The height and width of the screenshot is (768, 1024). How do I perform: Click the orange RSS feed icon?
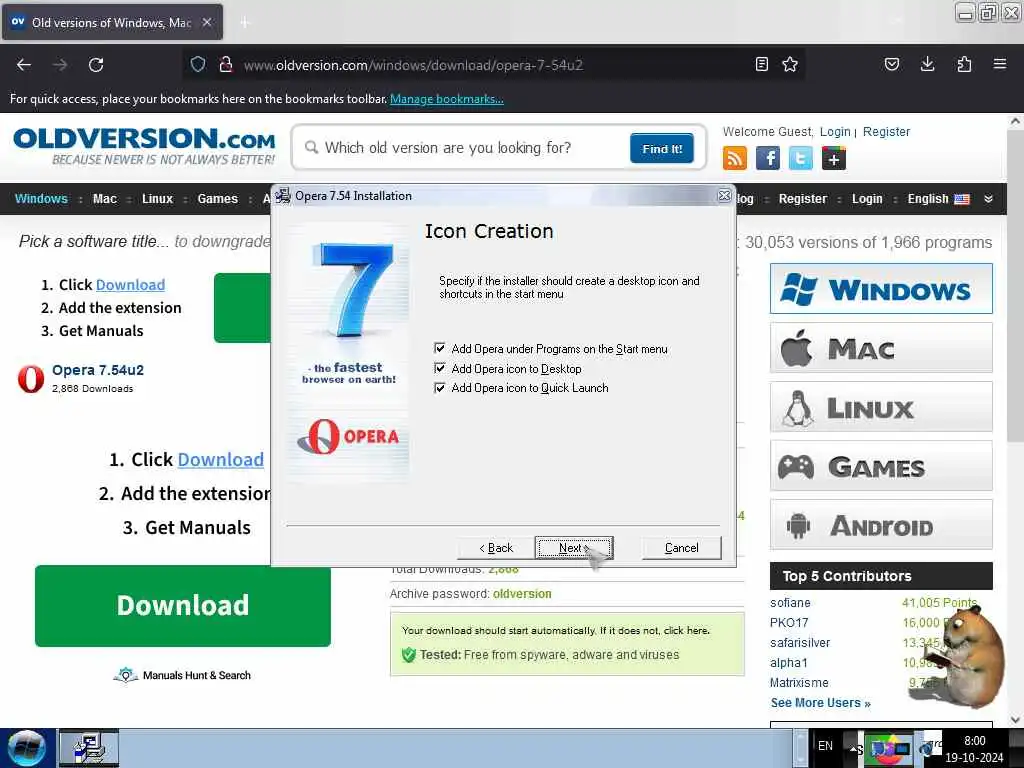[x=735, y=158]
